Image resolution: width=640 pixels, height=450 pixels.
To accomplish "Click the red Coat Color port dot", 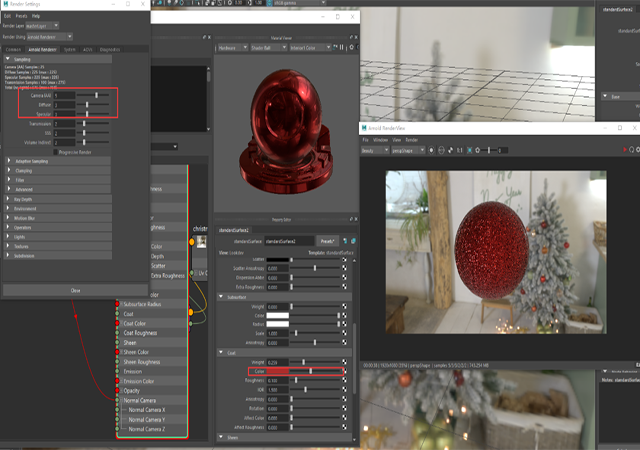I will pos(117,323).
